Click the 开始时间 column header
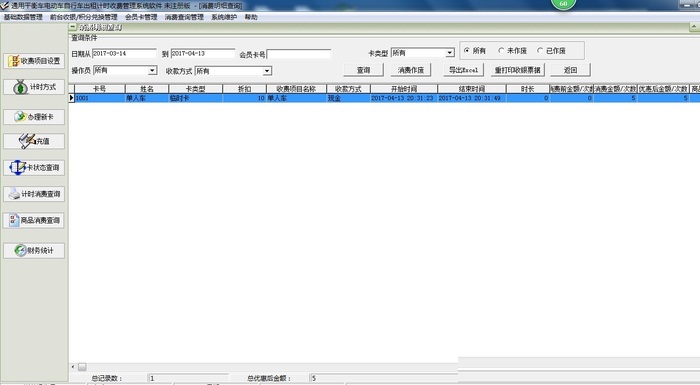 (404, 89)
